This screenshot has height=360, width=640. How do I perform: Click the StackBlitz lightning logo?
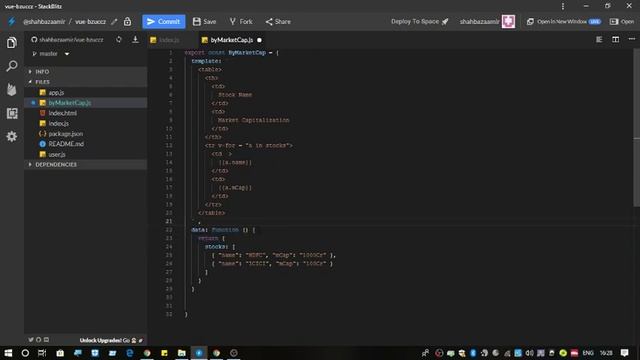[11, 21]
